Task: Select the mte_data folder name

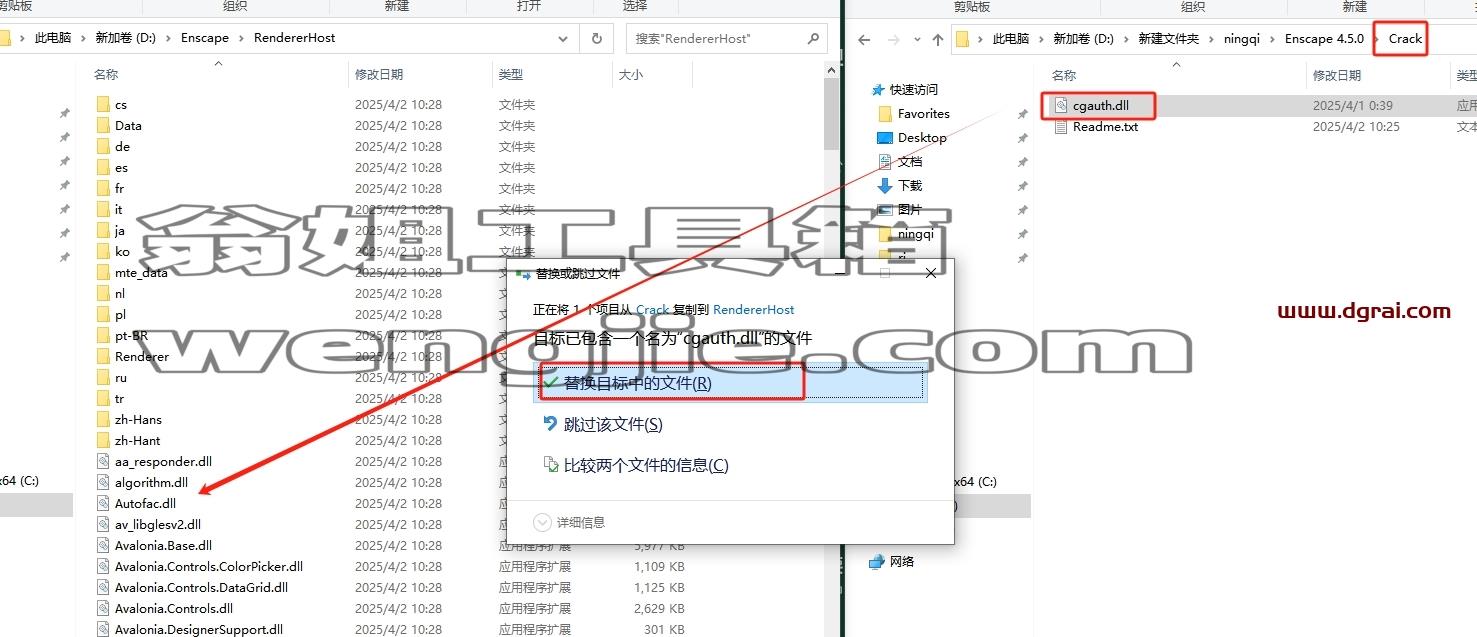Action: pyautogui.click(x=141, y=272)
